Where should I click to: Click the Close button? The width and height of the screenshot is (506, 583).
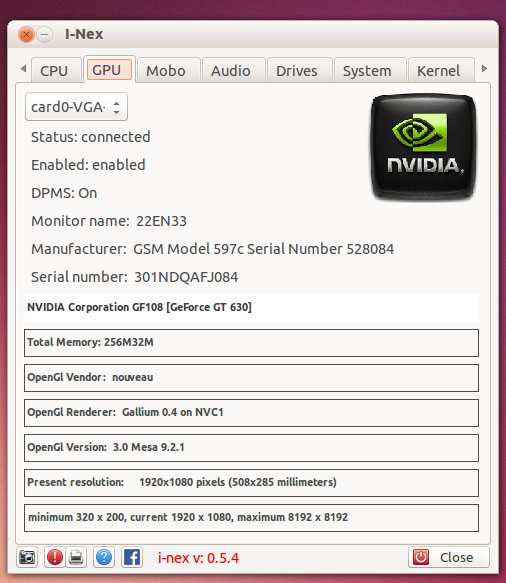coord(449,557)
